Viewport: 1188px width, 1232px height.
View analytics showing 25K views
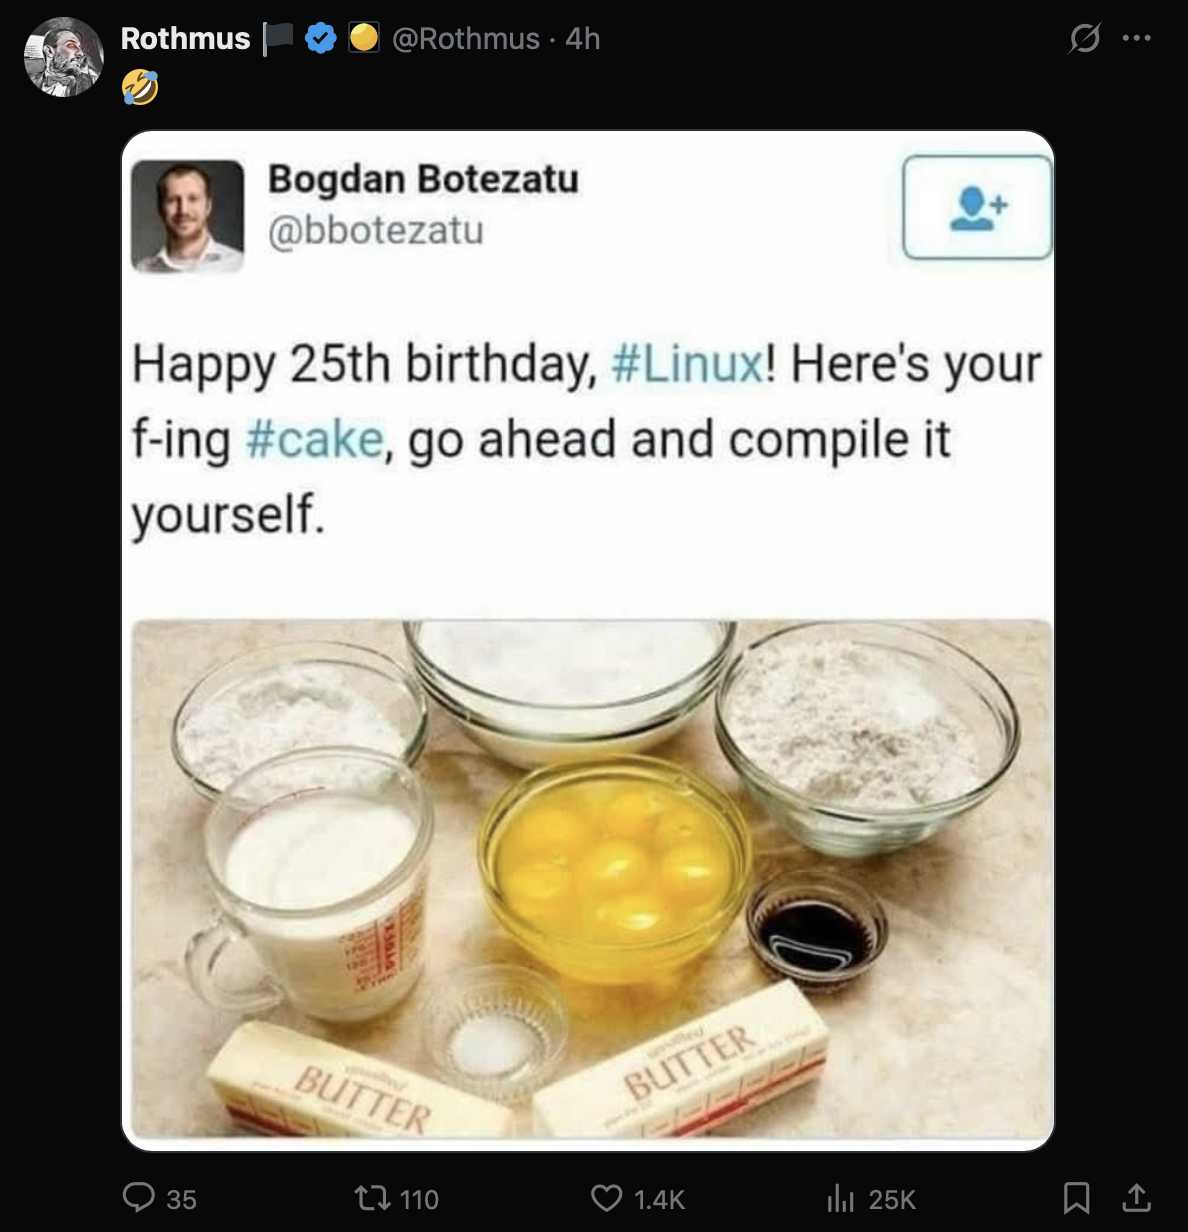(x=870, y=1198)
